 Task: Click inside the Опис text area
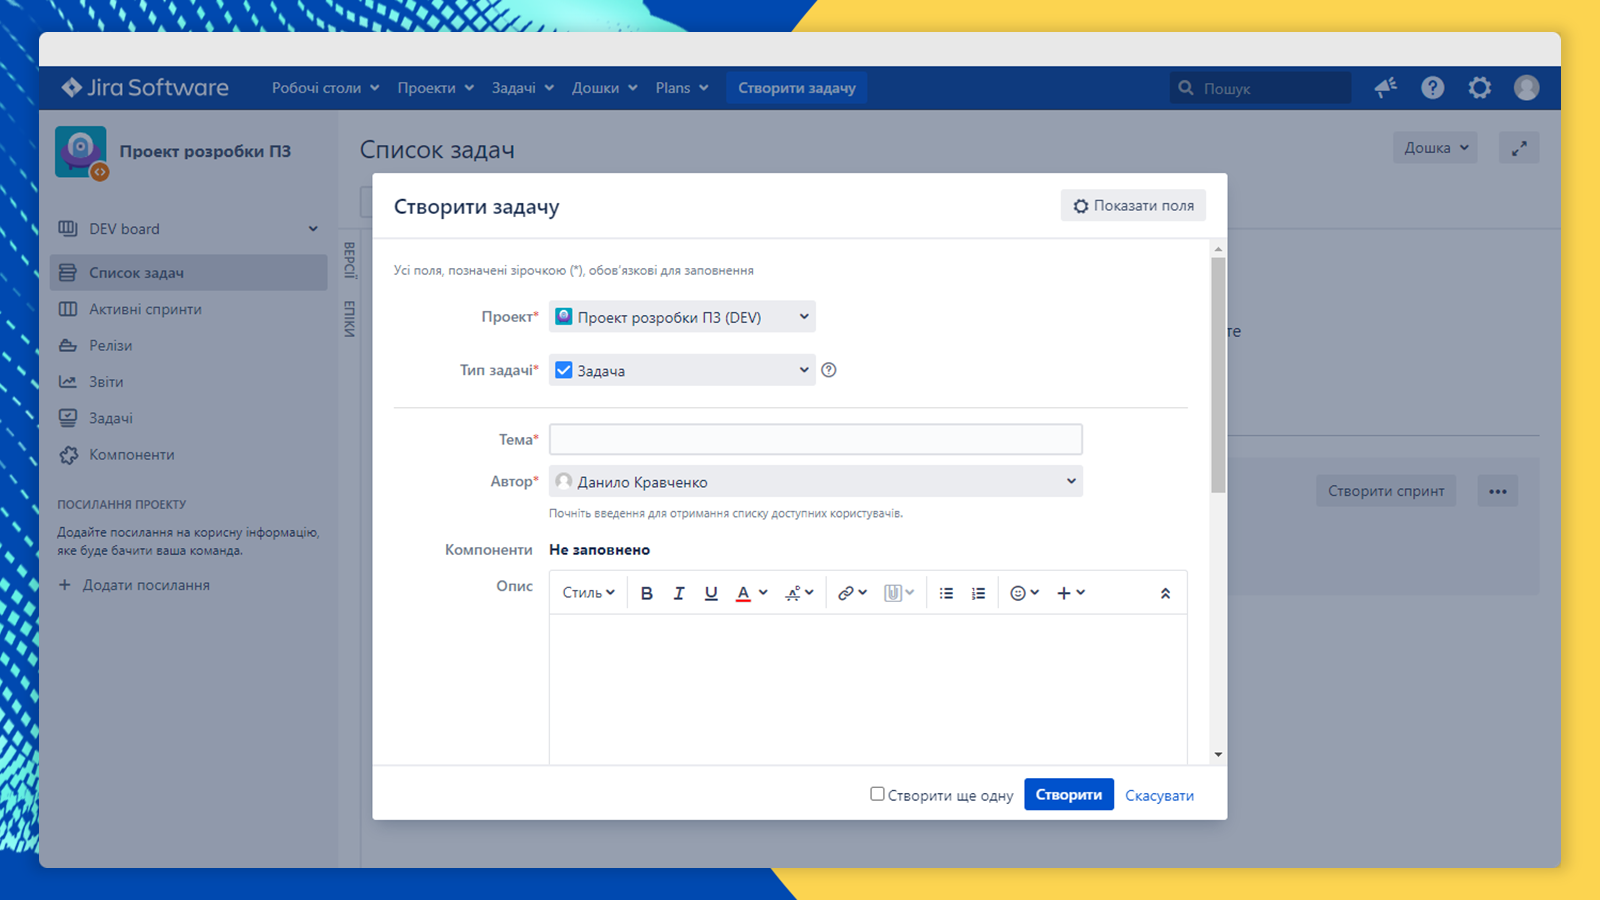[868, 690]
